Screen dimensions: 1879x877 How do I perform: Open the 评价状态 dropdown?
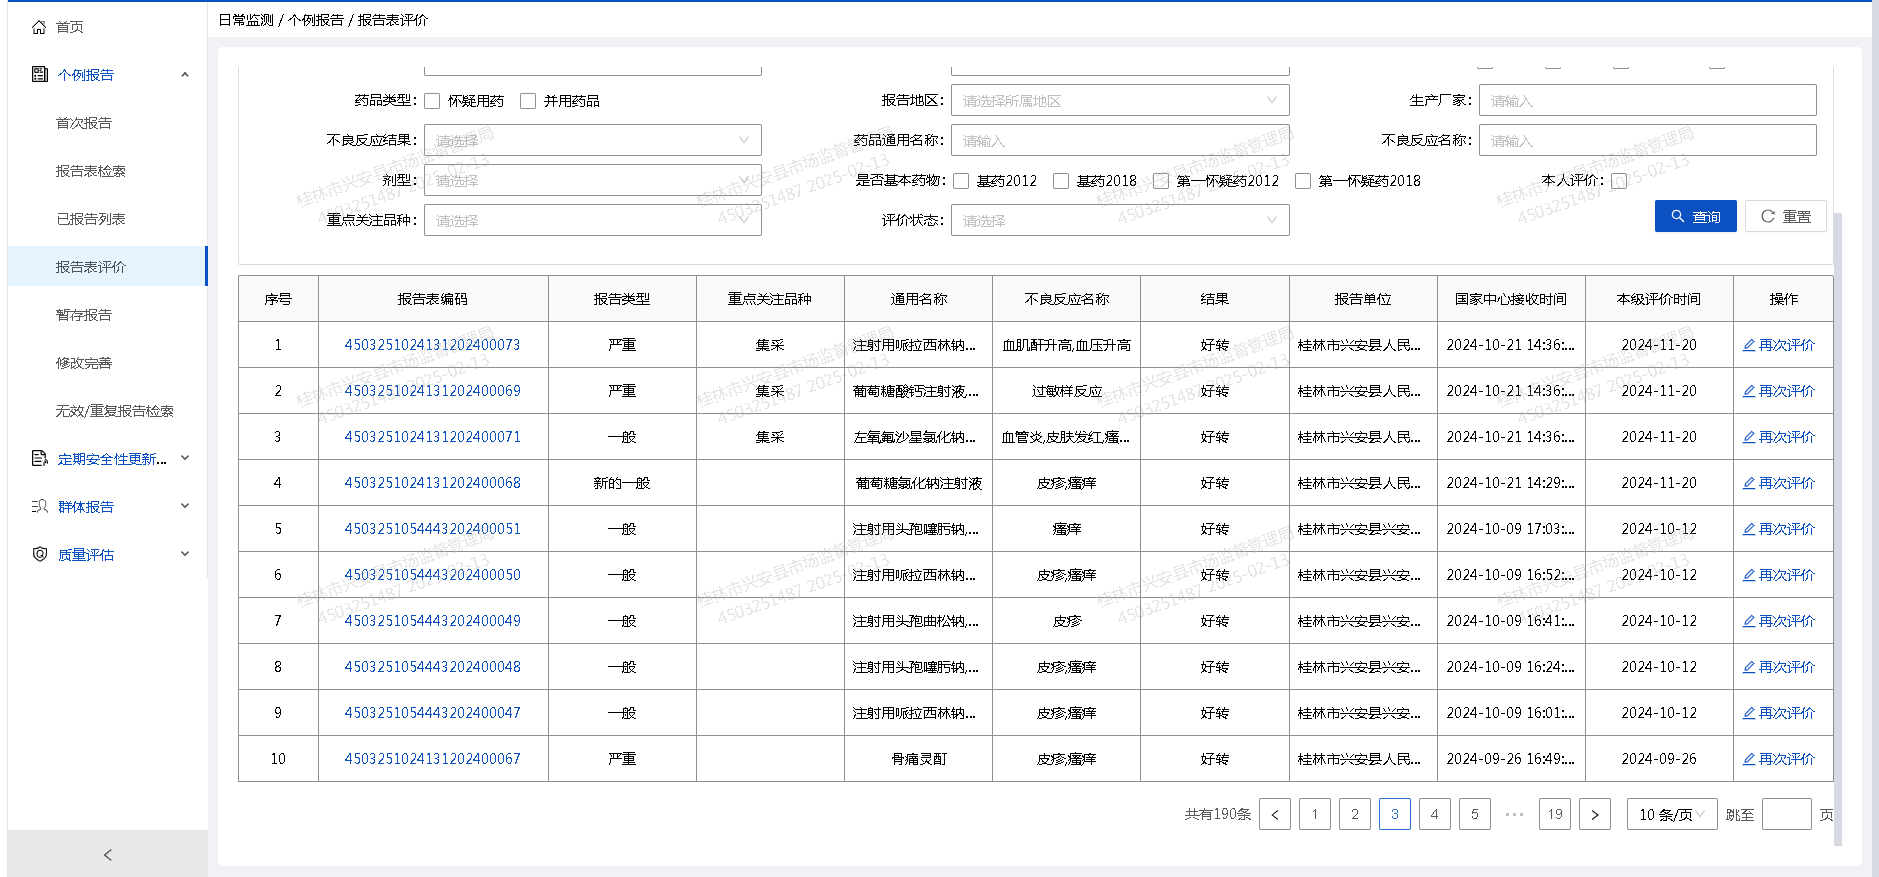pos(1119,220)
